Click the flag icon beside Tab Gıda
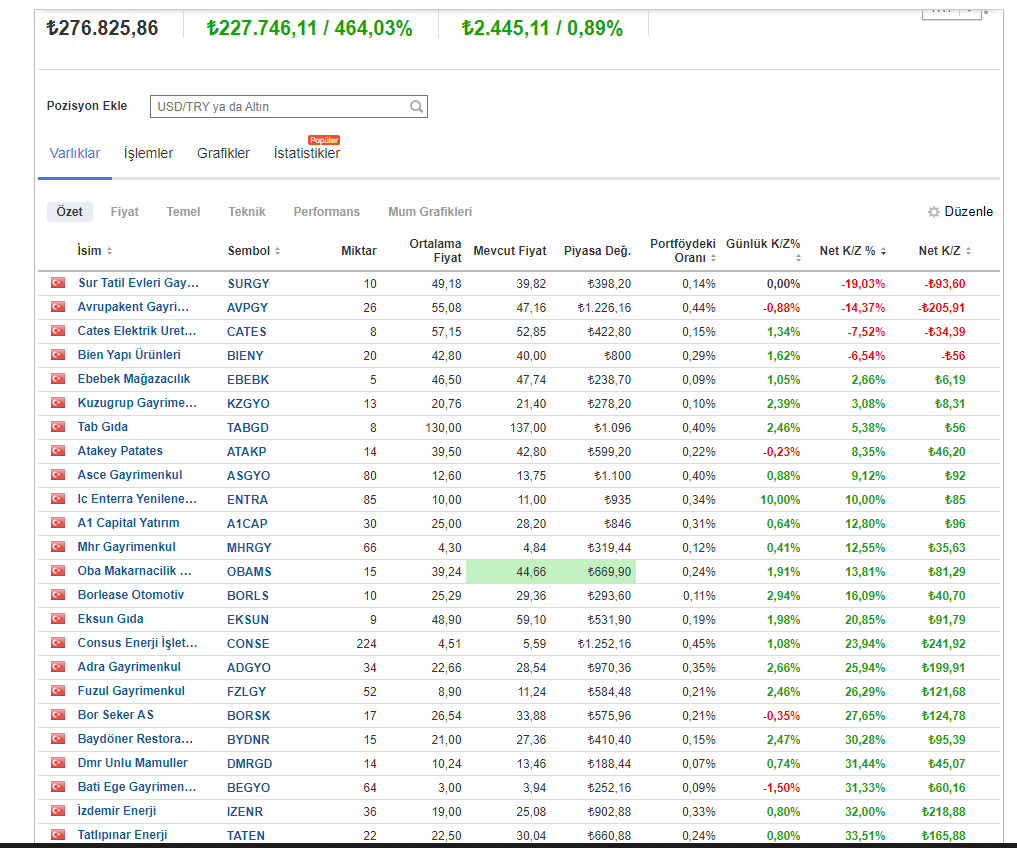The height and width of the screenshot is (848, 1017). [x=58, y=427]
